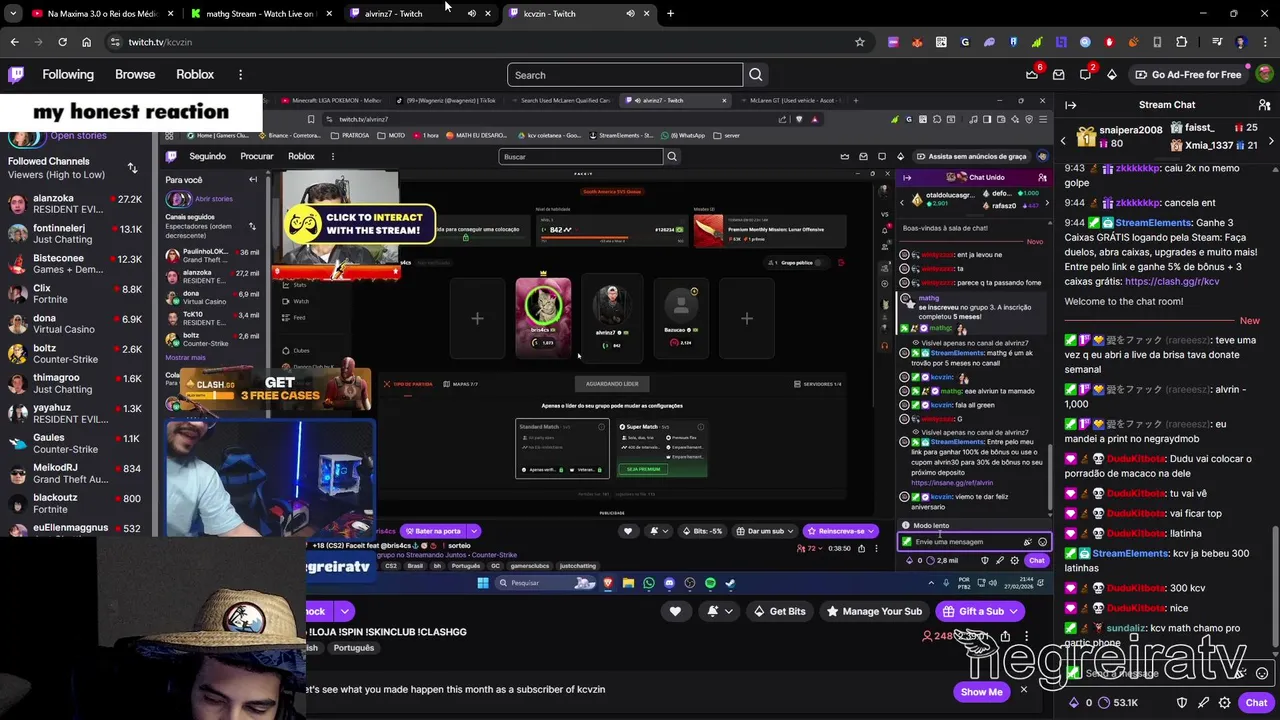Screen dimensions: 1280x720
Task: Click the Get Bits diamond icon in top bar
Action: coord(1112,74)
